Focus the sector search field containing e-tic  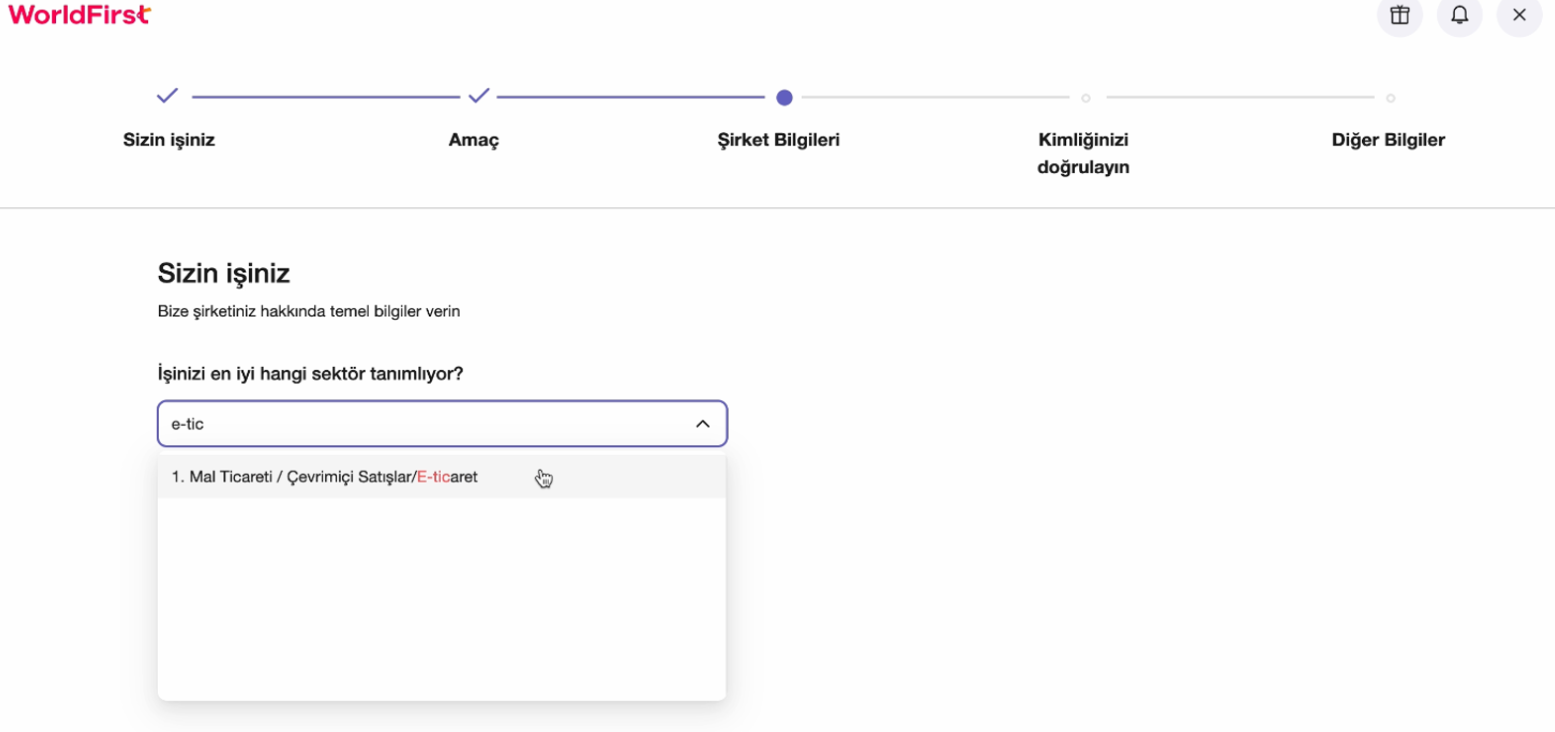(420, 424)
